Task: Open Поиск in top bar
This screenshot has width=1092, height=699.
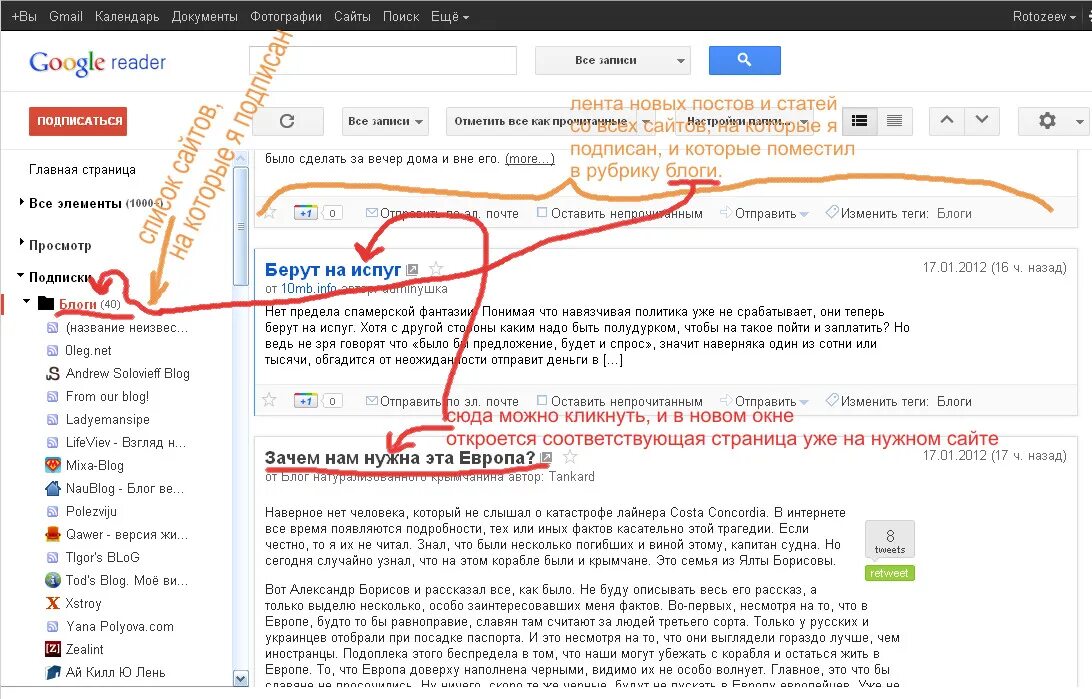Action: tap(400, 16)
